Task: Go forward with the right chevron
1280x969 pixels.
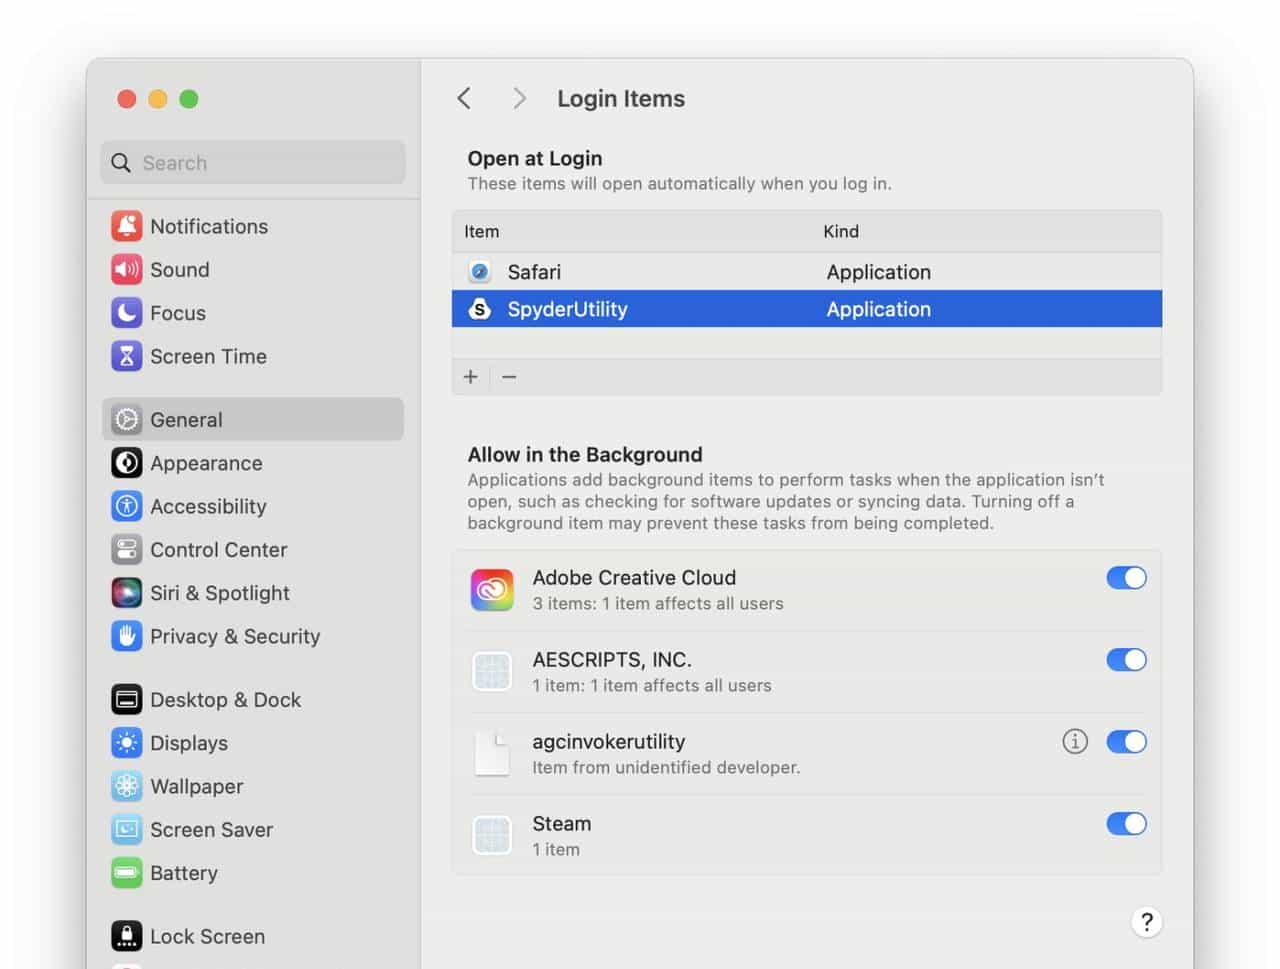Action: pos(519,98)
